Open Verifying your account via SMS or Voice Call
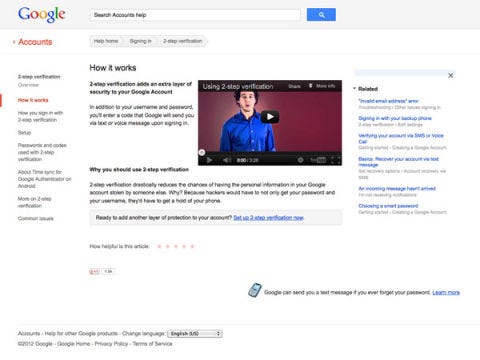 click(401, 138)
